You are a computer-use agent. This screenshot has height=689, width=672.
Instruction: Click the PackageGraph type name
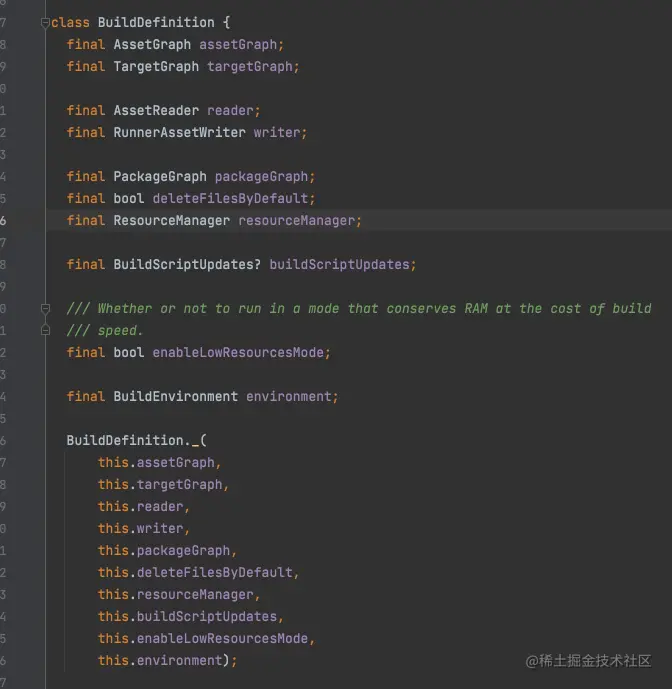coord(160,176)
